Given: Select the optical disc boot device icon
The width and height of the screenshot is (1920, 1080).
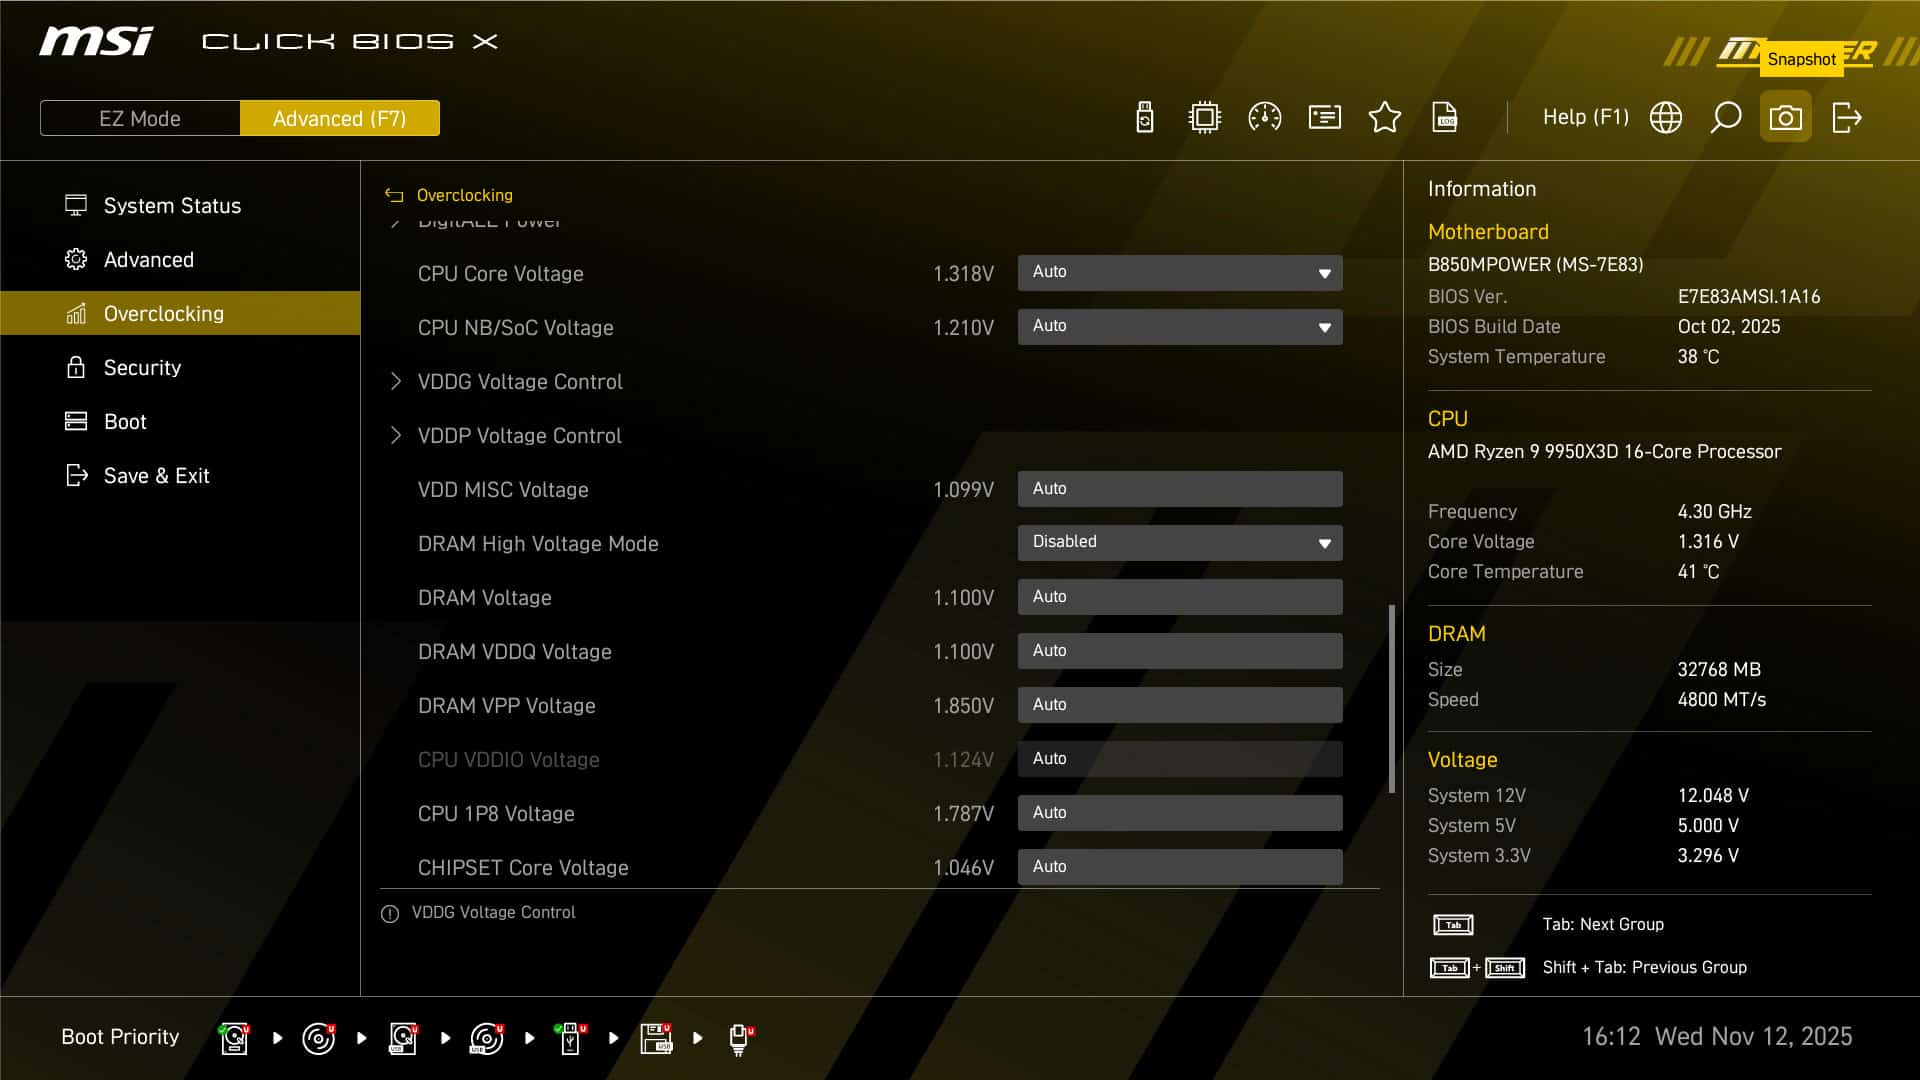Looking at the screenshot, I should point(318,1038).
